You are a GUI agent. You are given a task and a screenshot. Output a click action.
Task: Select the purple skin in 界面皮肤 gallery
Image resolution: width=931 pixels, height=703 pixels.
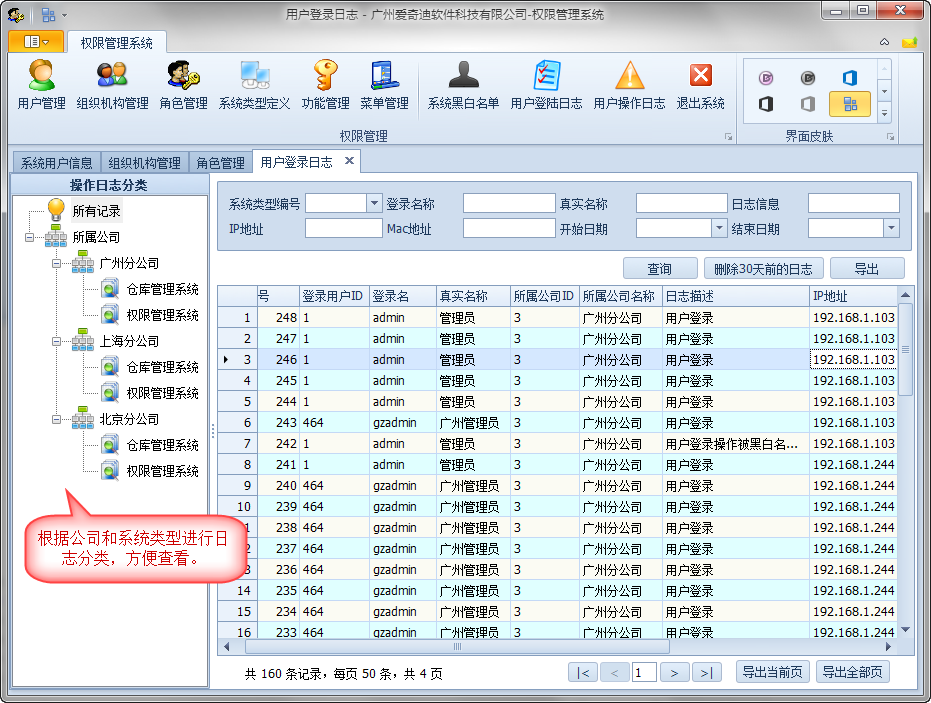tap(766, 78)
